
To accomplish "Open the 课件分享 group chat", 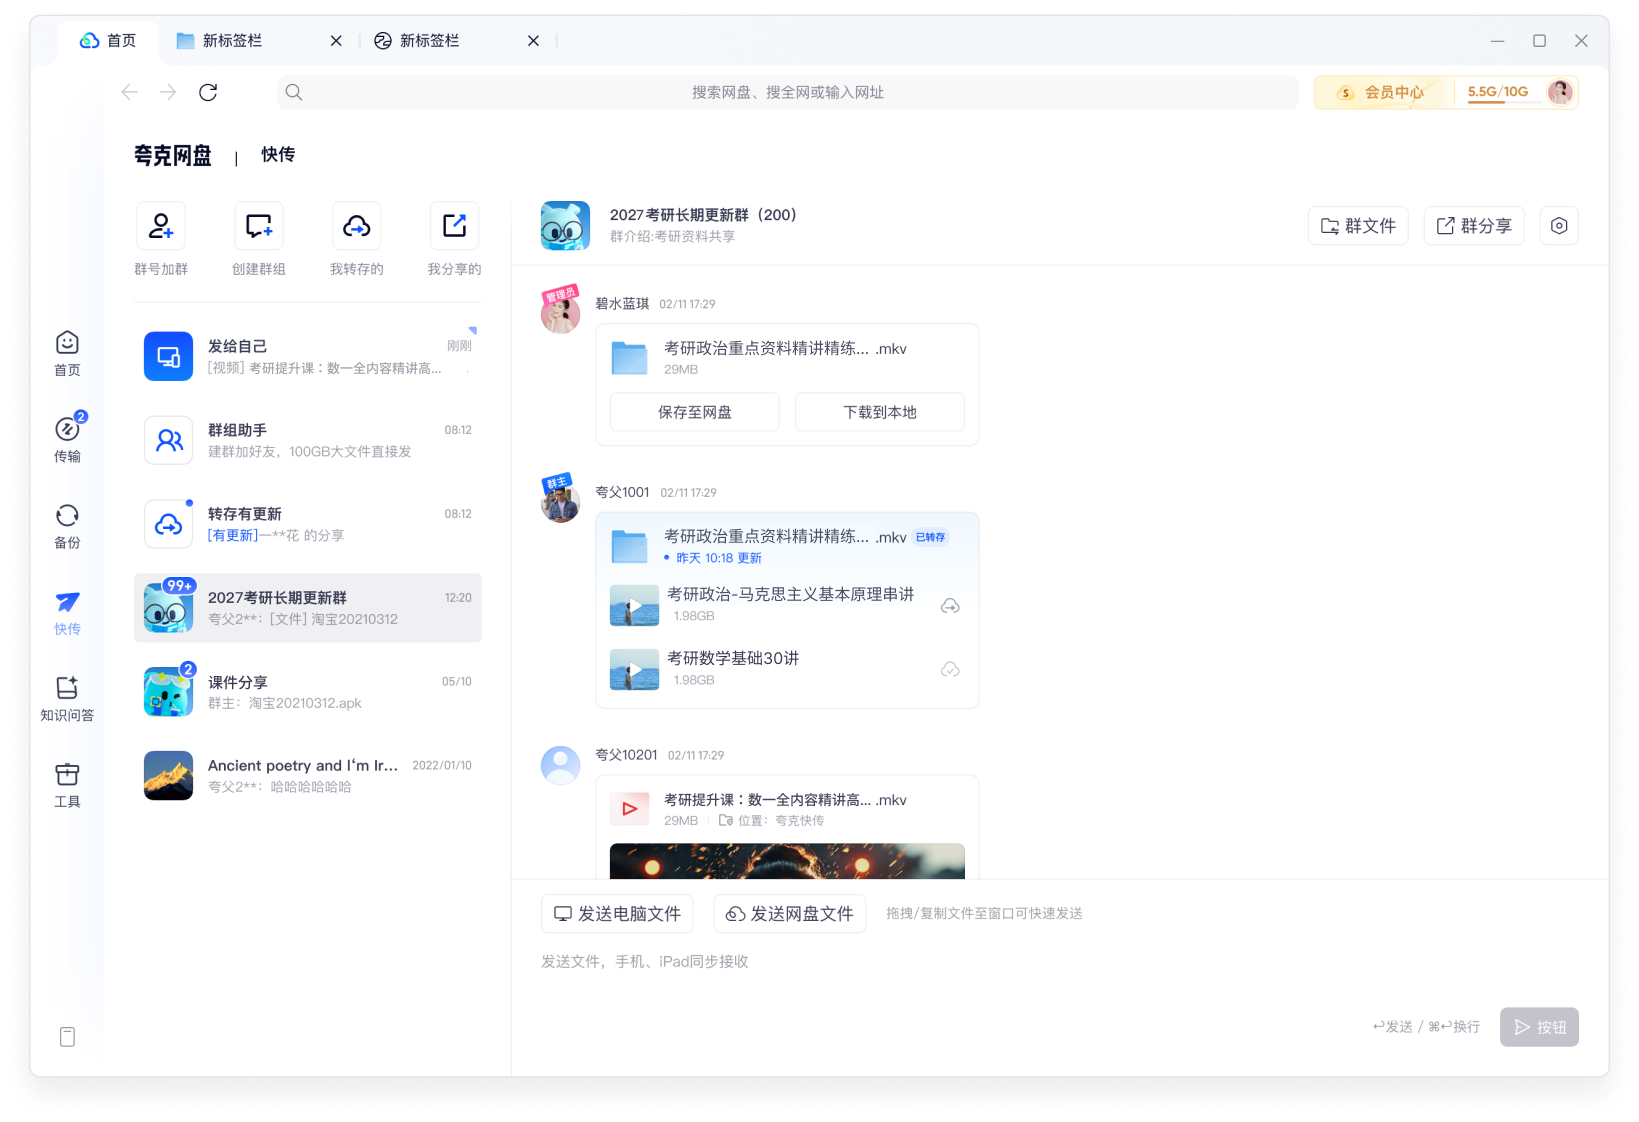I will tap(307, 692).
